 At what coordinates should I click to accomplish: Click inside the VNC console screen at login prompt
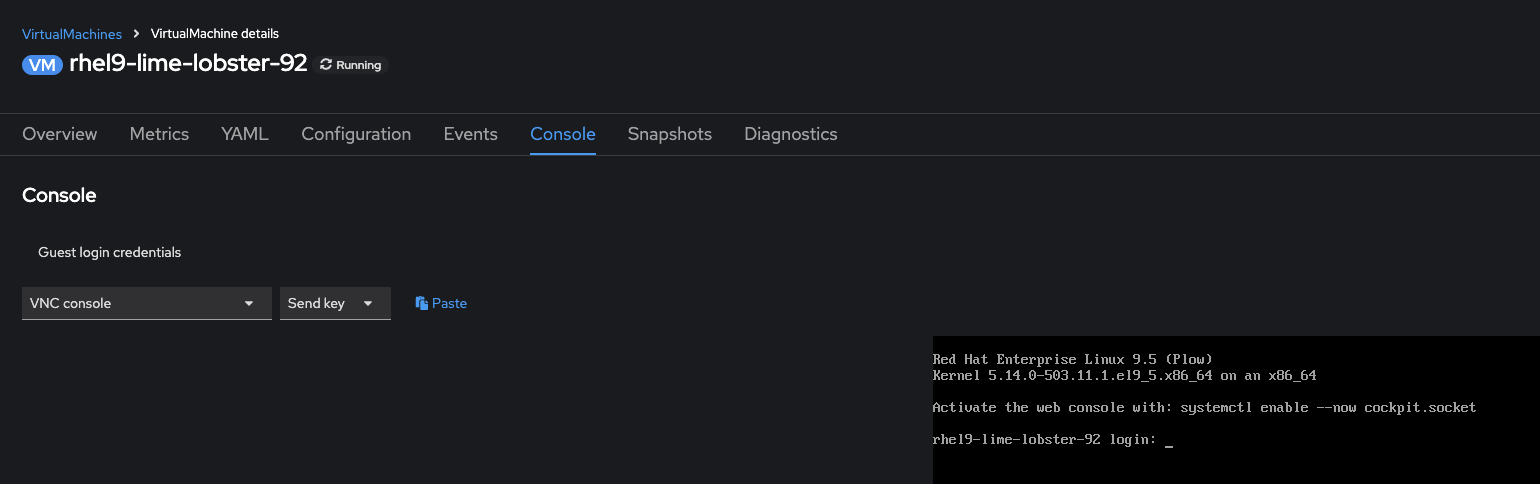point(1052,439)
